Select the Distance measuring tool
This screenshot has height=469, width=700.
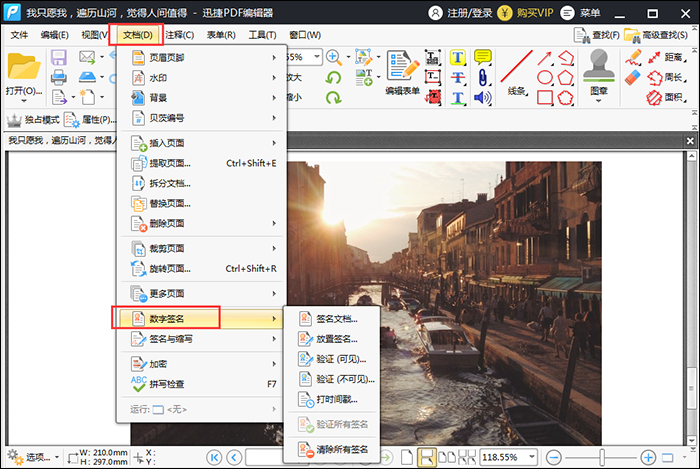(x=668, y=57)
